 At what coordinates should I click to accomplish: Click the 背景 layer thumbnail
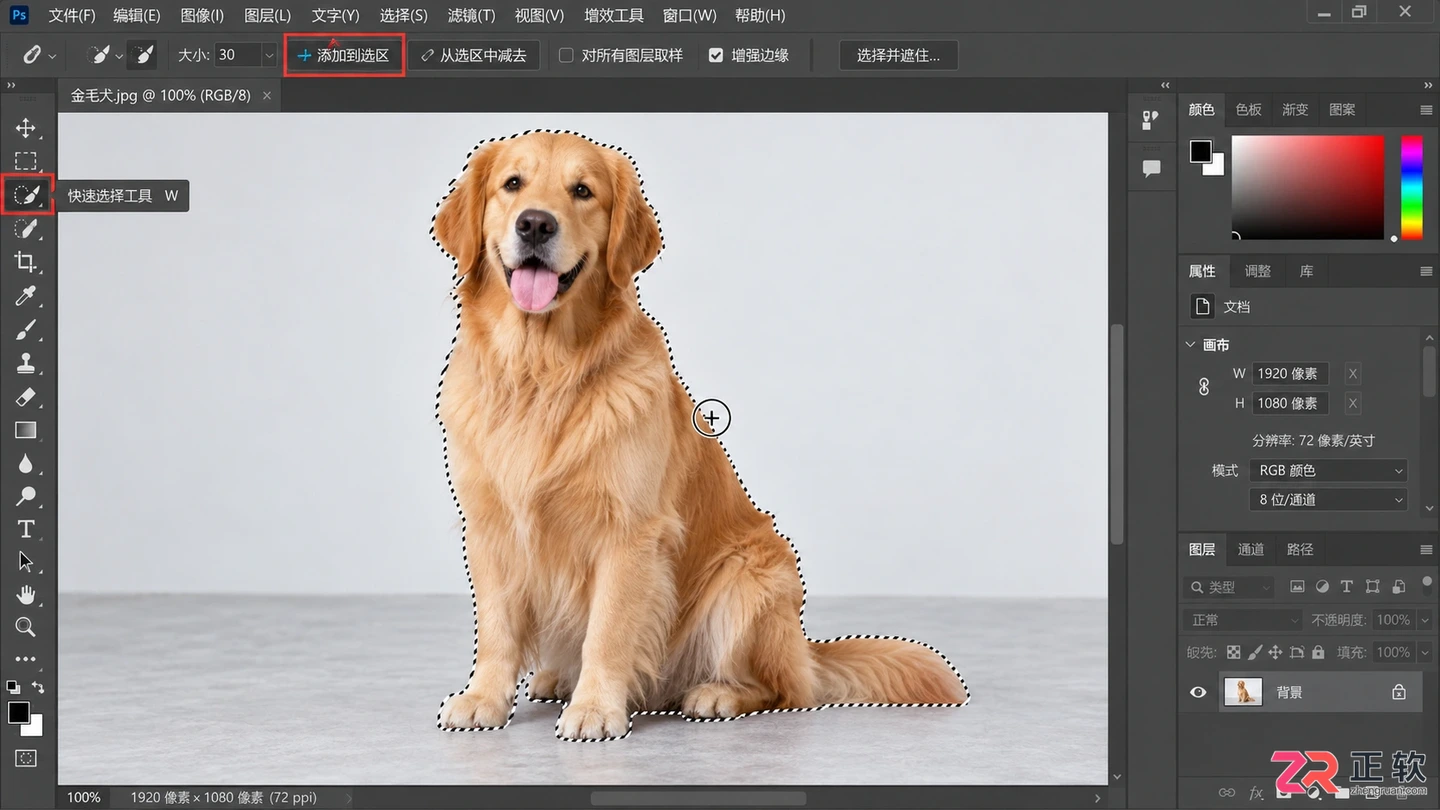[x=1242, y=692]
